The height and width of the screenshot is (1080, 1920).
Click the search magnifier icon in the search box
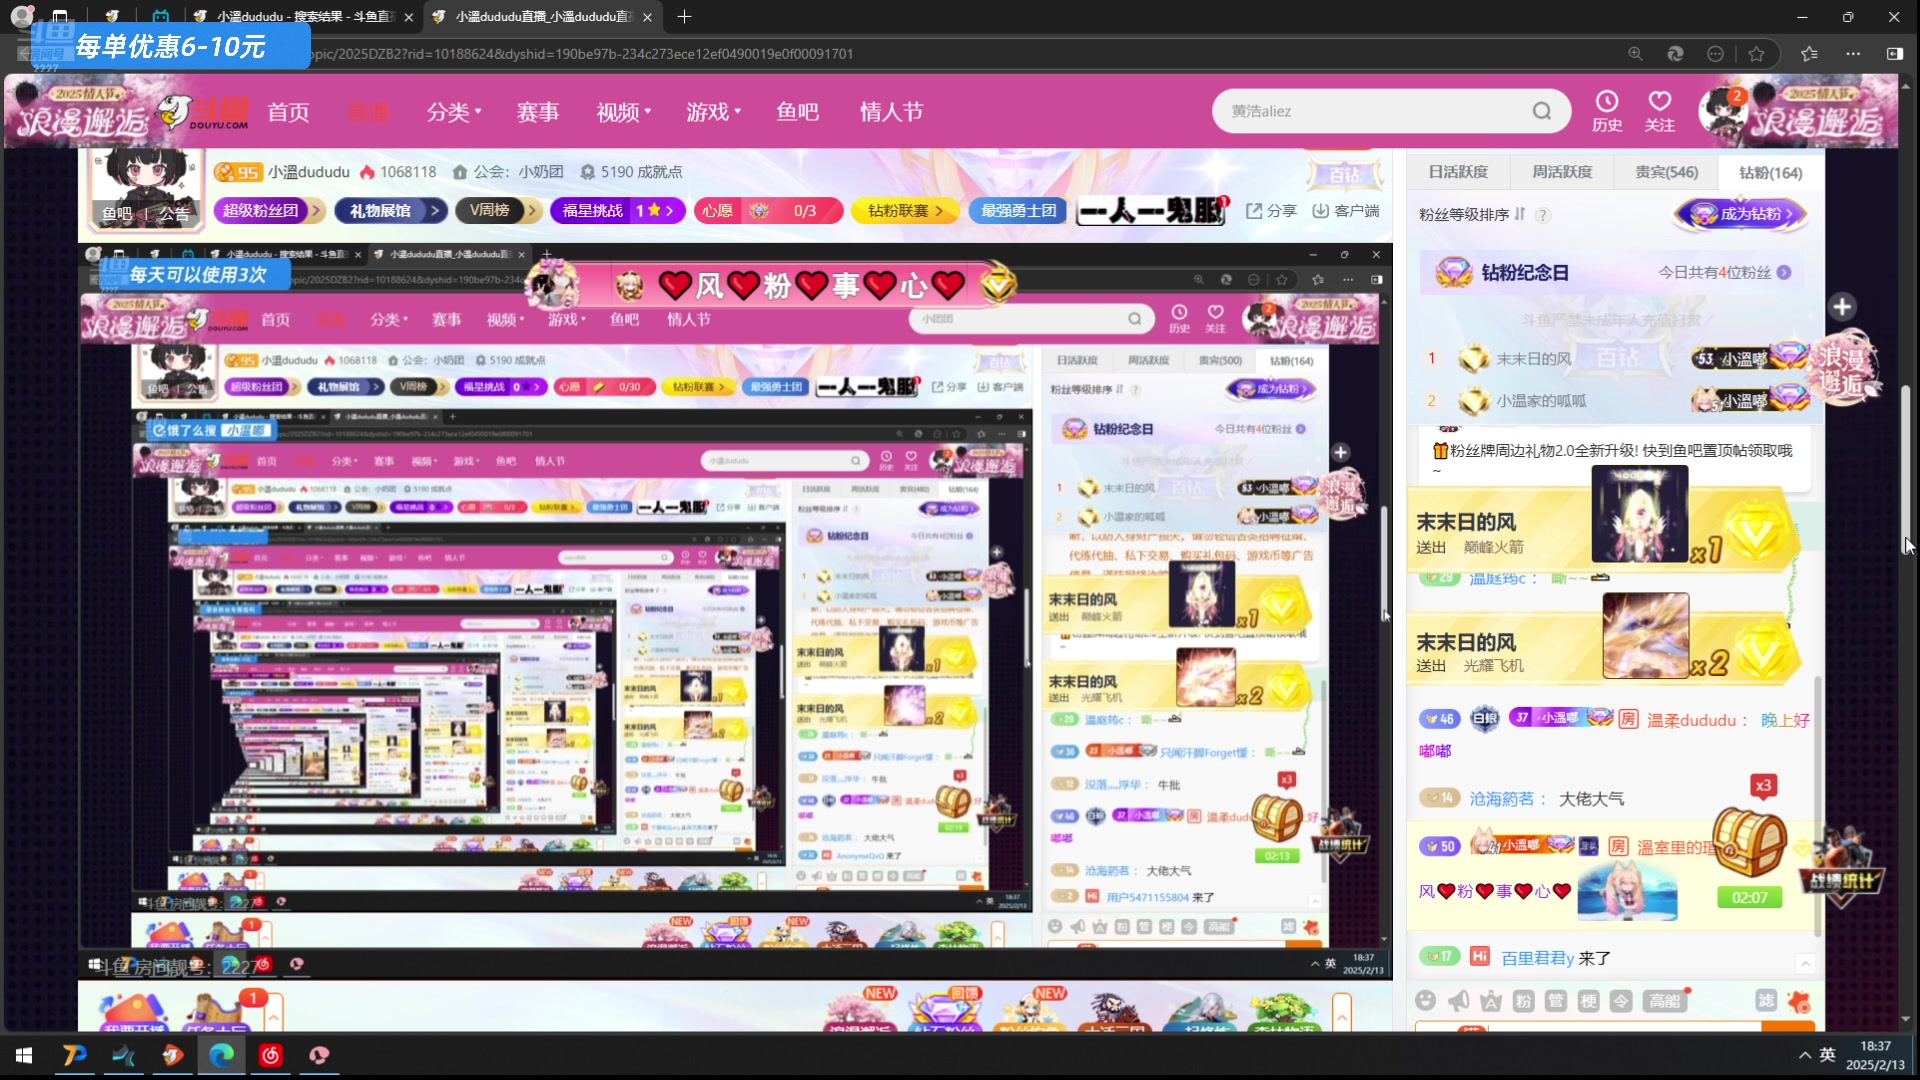[1542, 111]
